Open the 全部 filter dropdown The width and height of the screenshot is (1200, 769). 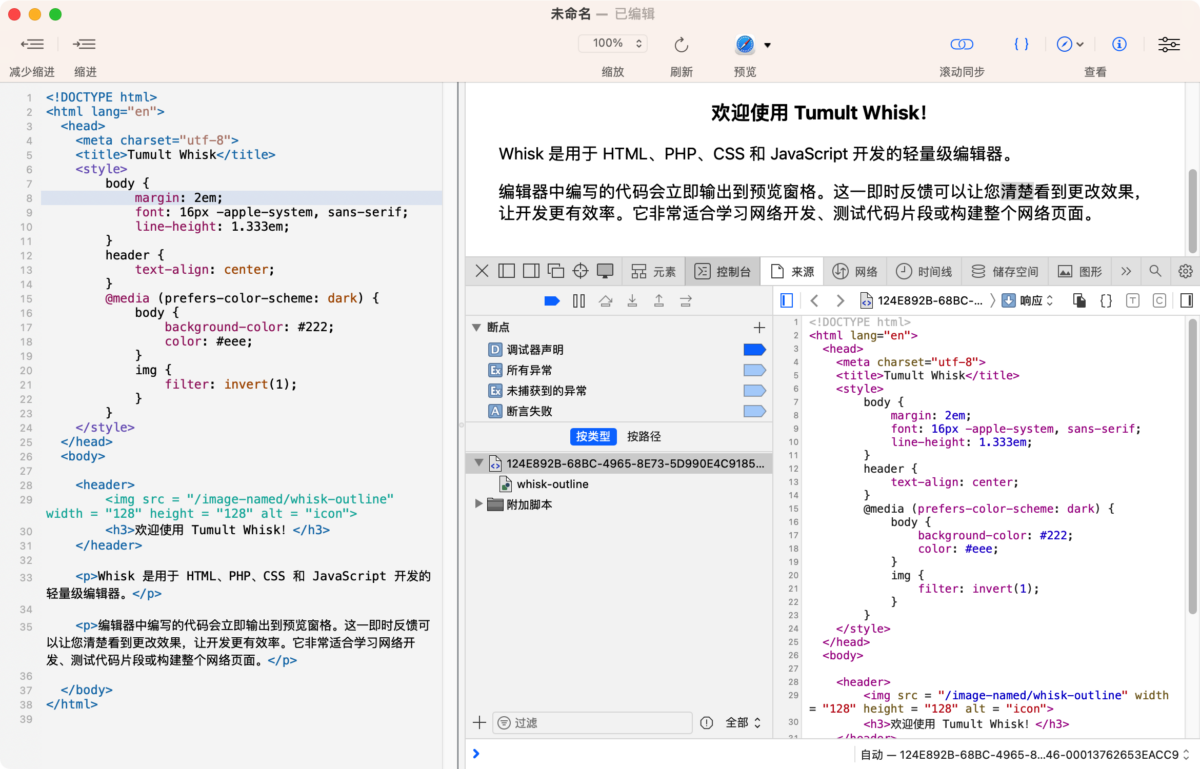743,722
